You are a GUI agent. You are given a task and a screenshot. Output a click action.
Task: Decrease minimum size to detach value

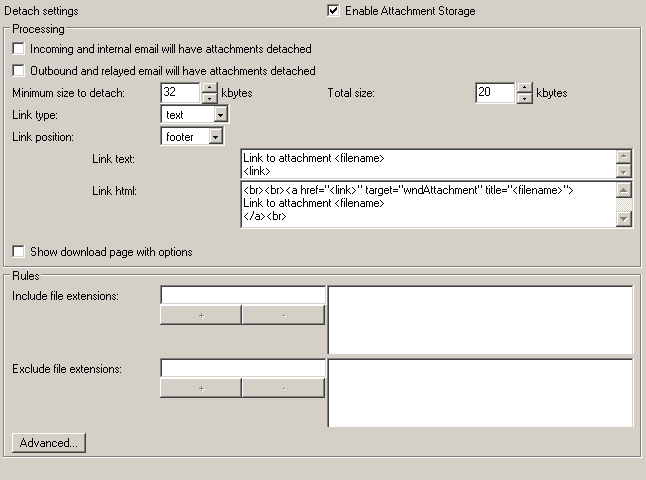point(209,98)
